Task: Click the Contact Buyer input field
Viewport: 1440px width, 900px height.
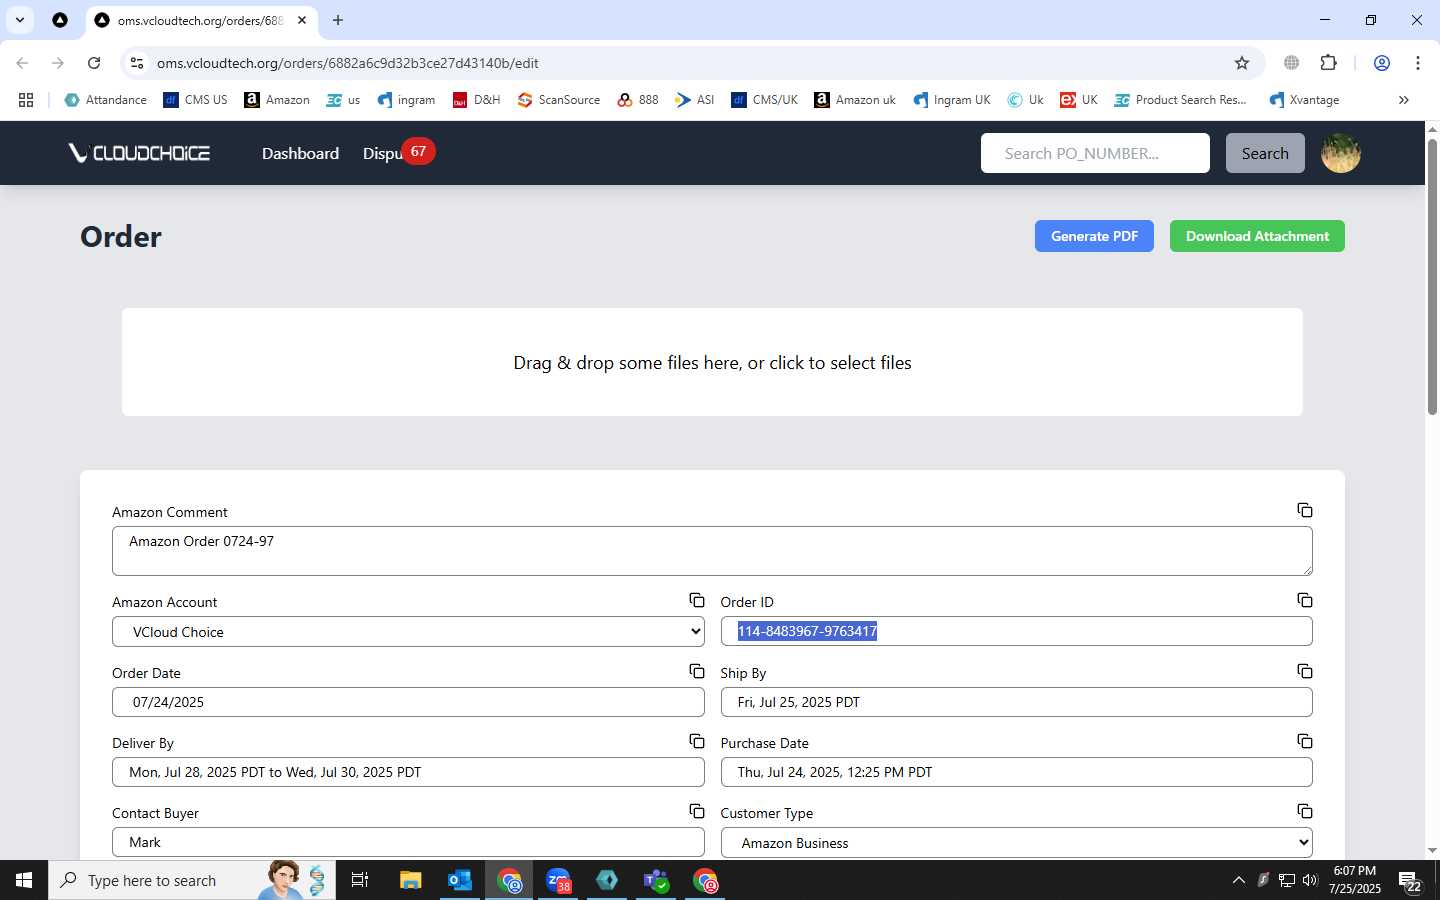Action: point(408,842)
